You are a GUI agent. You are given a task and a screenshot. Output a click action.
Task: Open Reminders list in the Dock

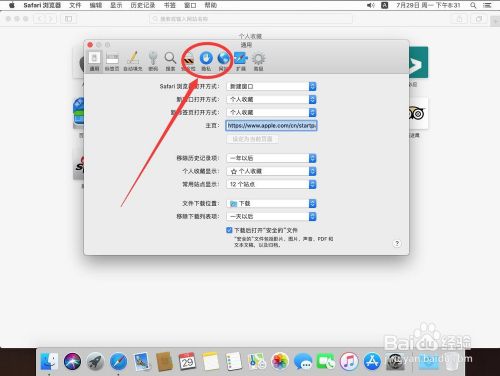click(x=234, y=361)
